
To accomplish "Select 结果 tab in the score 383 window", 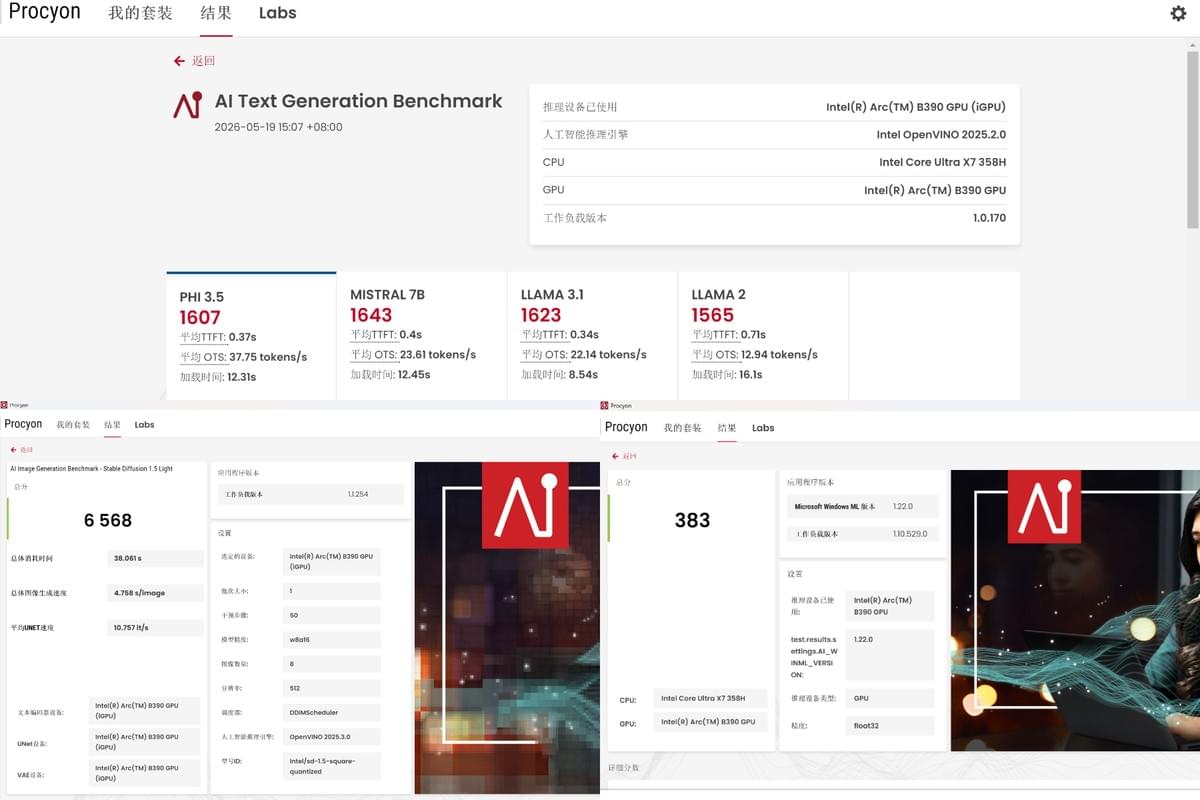I will 727,428.
